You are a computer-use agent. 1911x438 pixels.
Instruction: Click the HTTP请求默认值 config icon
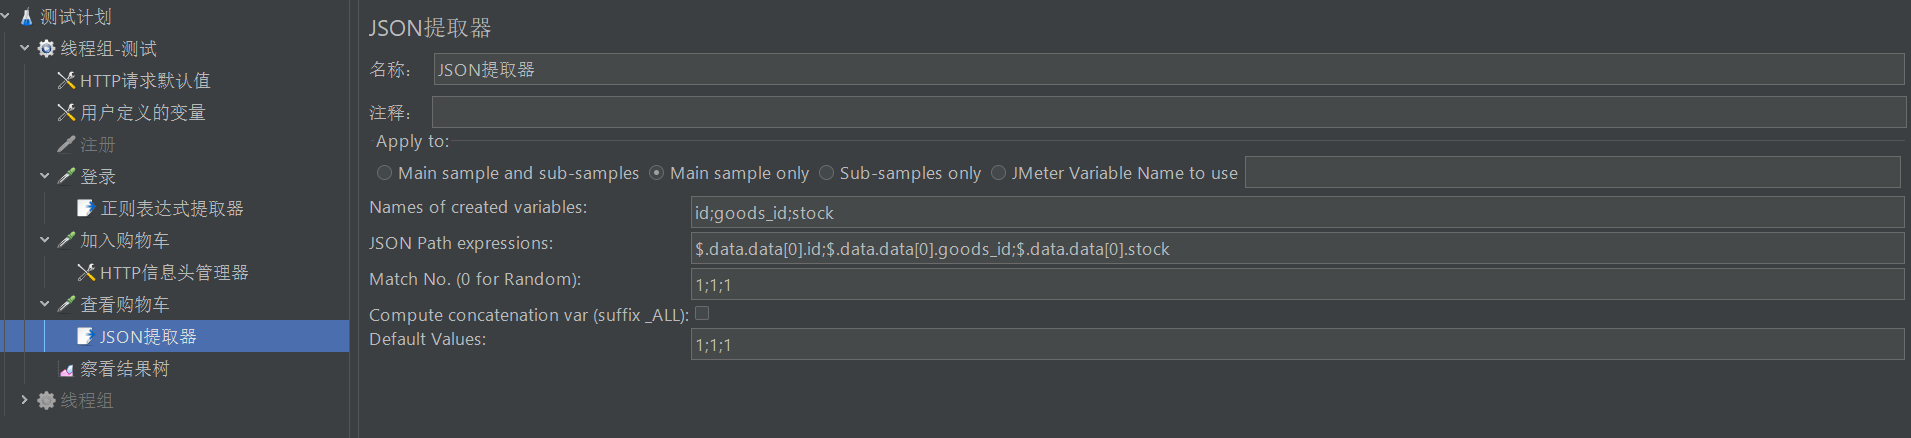point(66,80)
